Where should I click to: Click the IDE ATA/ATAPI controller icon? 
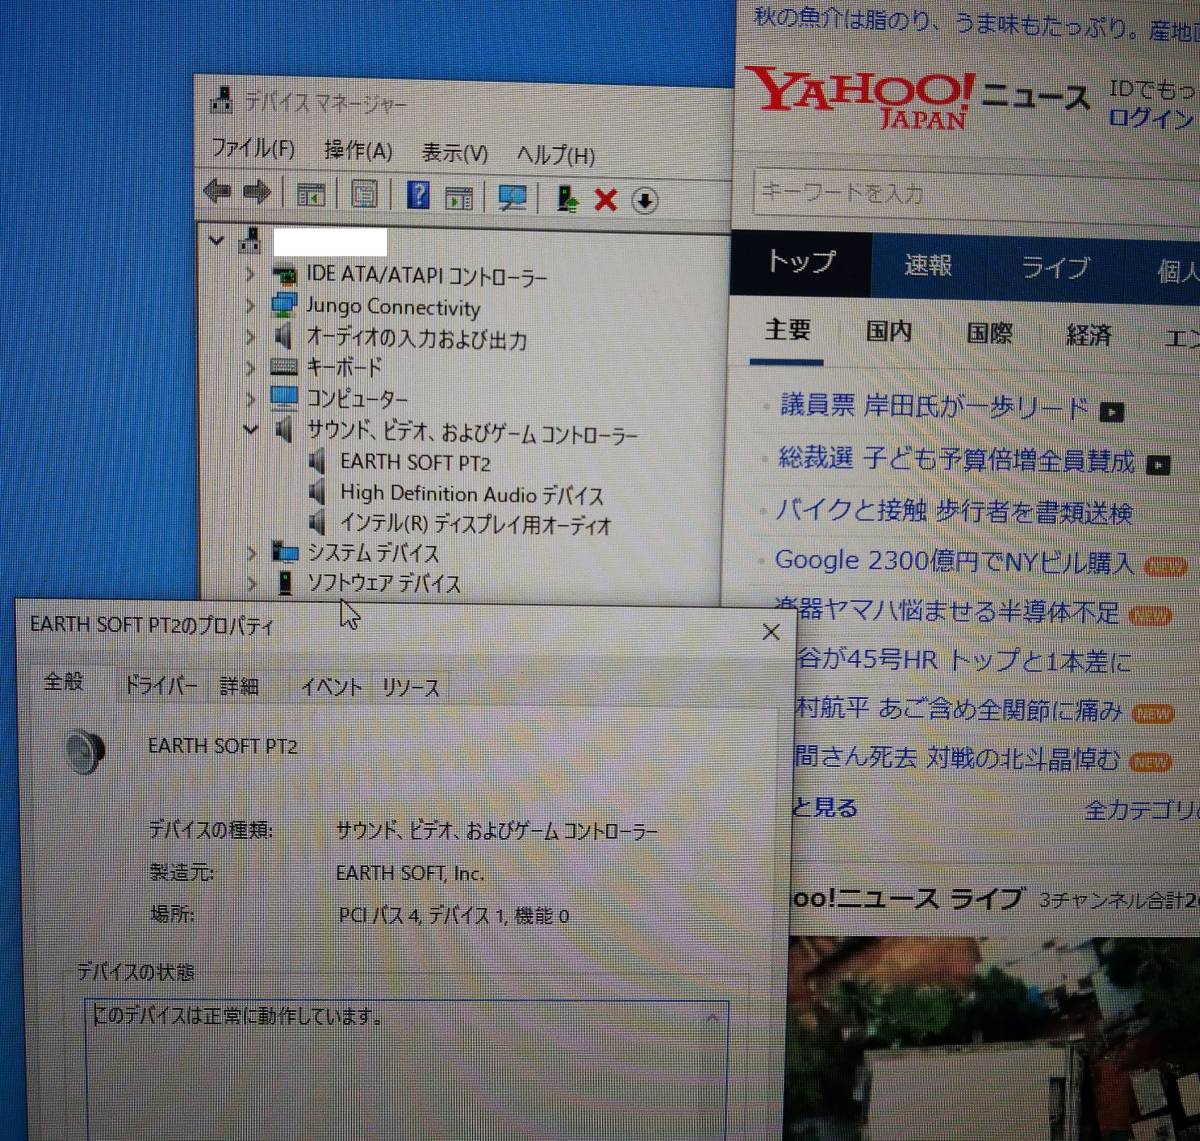[284, 274]
